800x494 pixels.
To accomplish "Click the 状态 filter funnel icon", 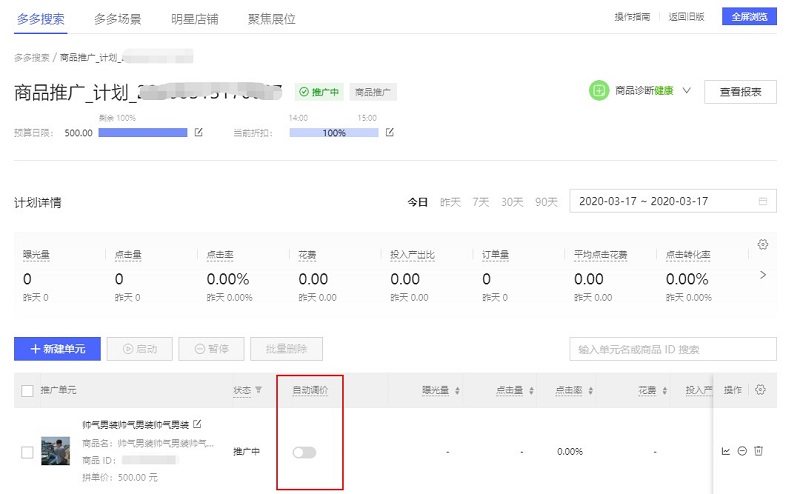I will click(259, 390).
